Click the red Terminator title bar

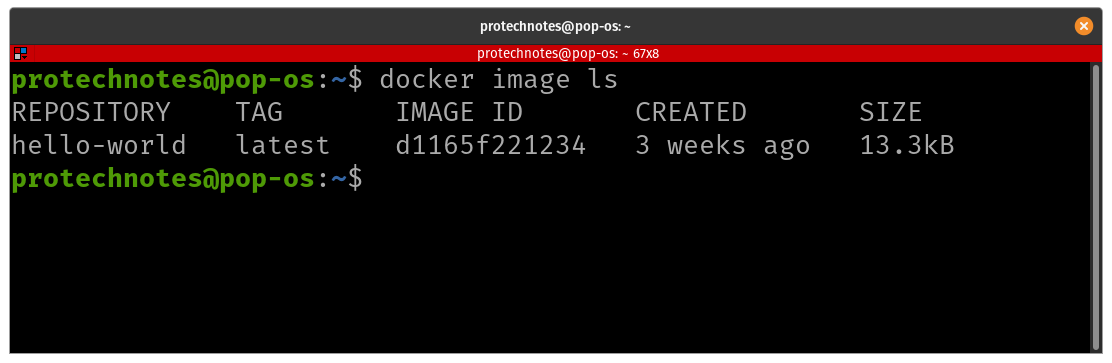[x=556, y=53]
